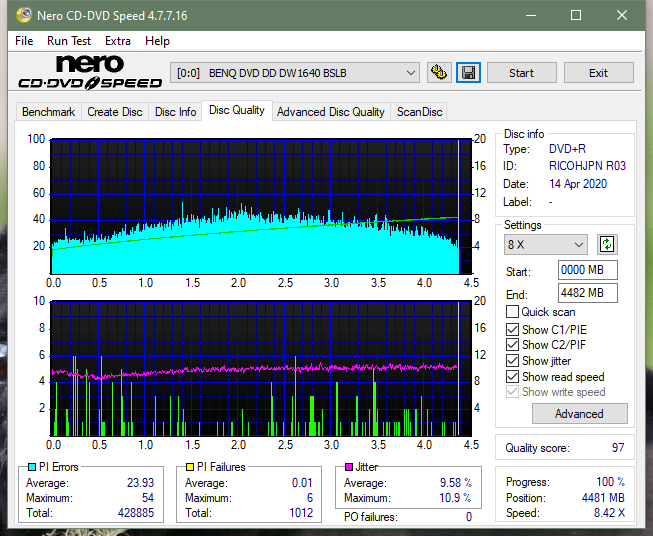Click the Nero application title bar icon
The height and width of the screenshot is (536, 653).
coord(24,15)
